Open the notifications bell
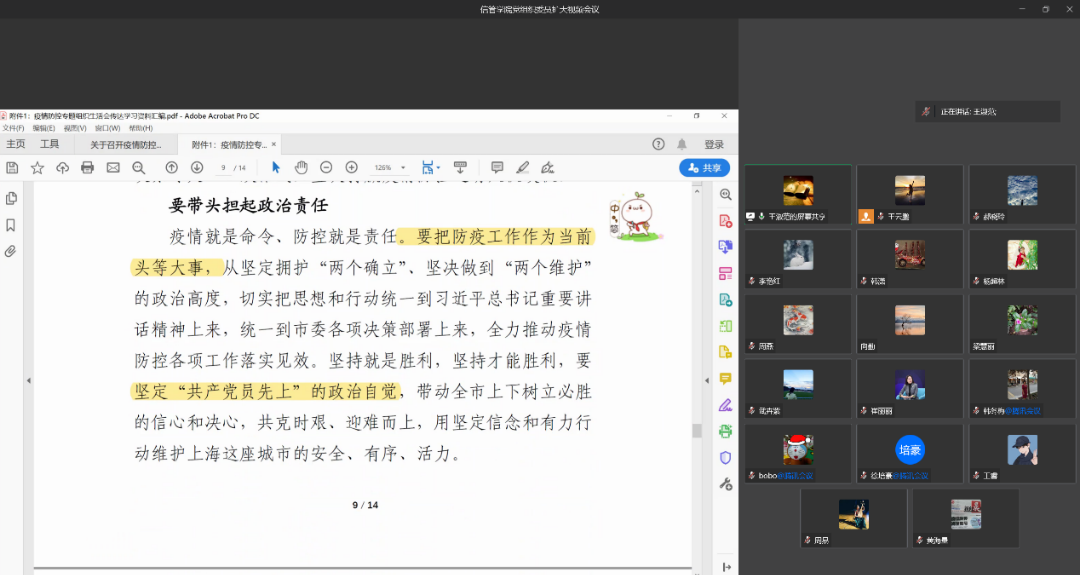Viewport: 1080px width, 575px height. tap(682, 144)
